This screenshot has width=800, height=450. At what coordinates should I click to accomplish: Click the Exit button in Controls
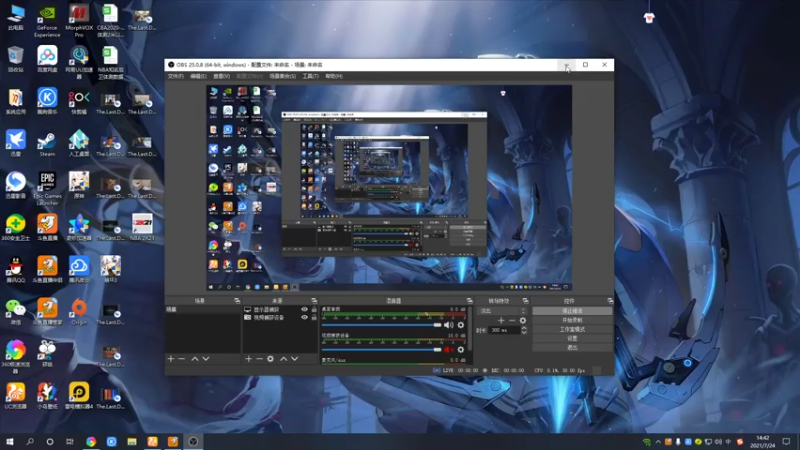click(572, 347)
